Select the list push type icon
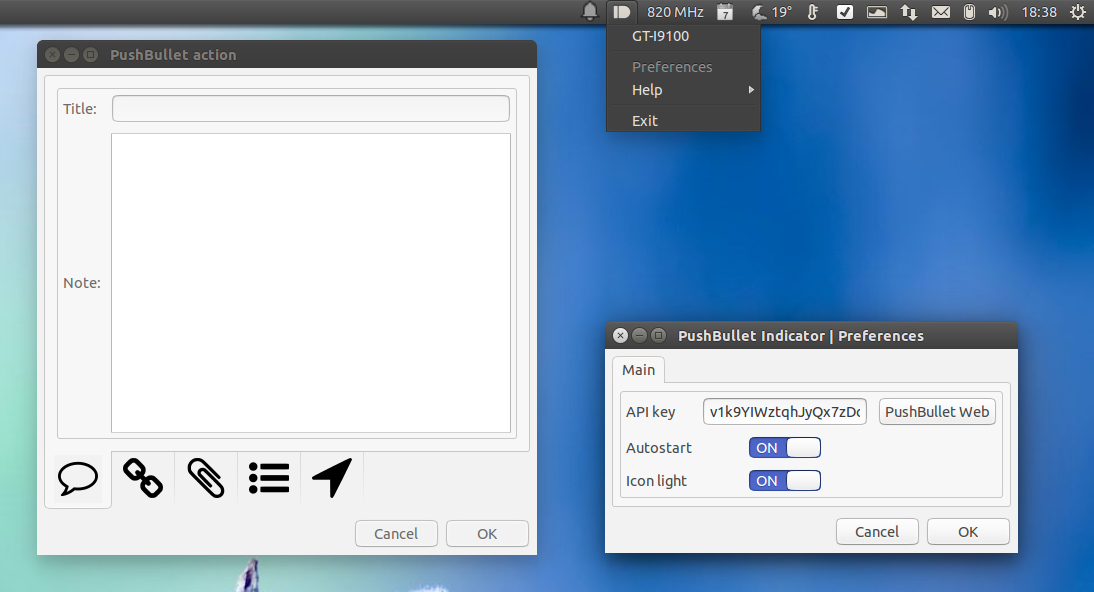This screenshot has width=1094, height=592. pyautogui.click(x=269, y=478)
